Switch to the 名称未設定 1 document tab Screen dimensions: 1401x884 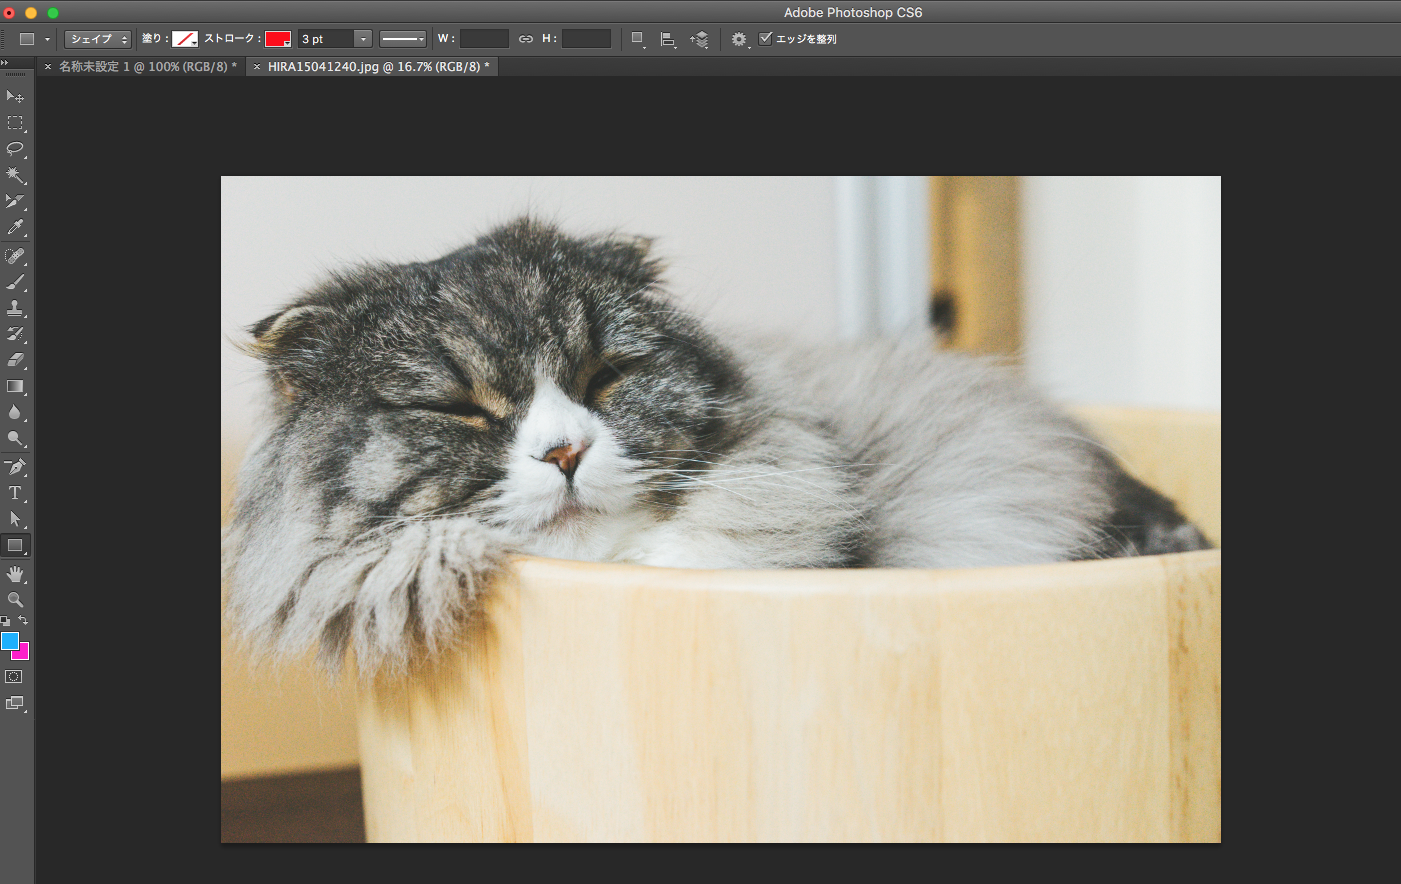coord(147,67)
